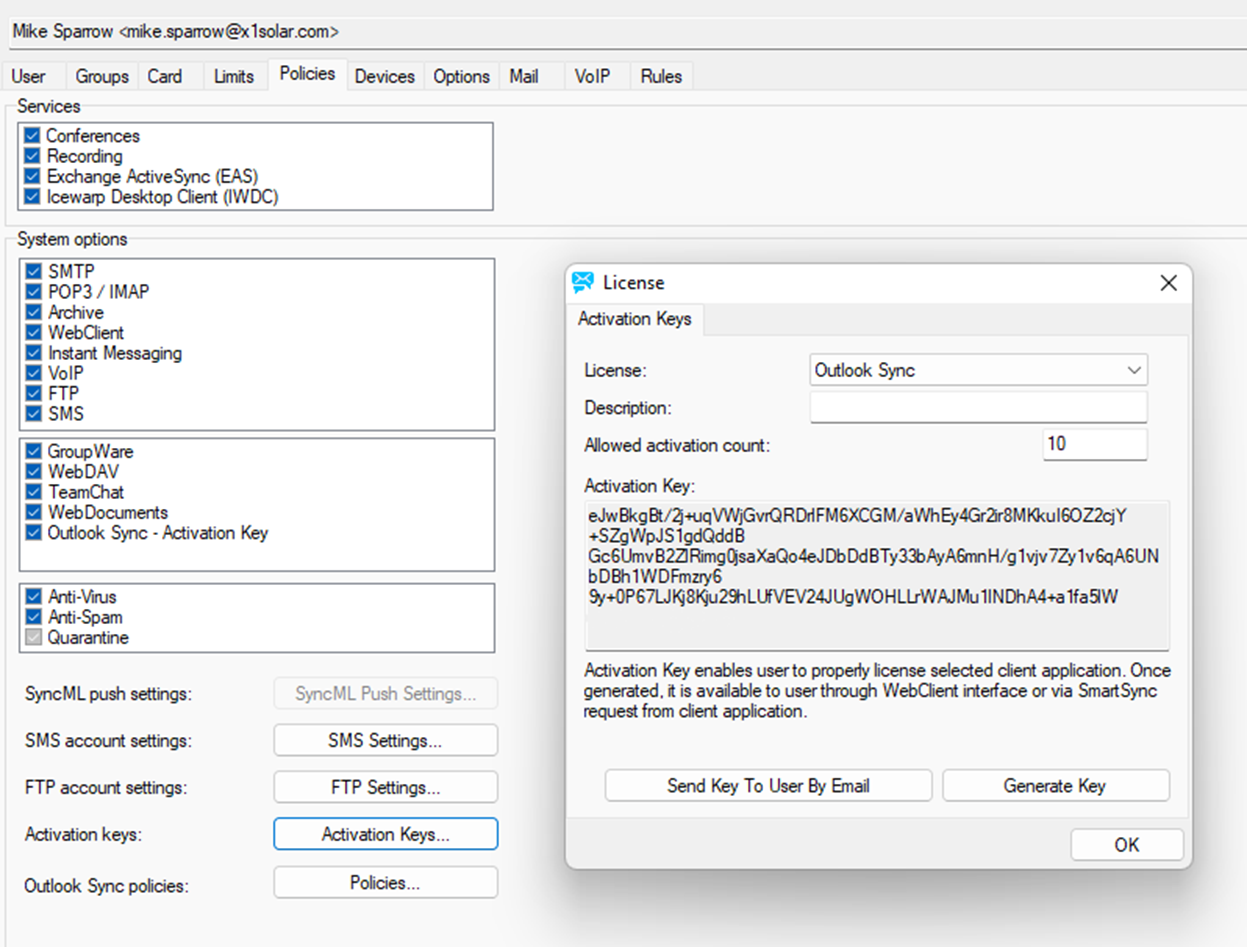The image size is (1247, 947).
Task: Close the License dialog window
Action: (x=1168, y=283)
